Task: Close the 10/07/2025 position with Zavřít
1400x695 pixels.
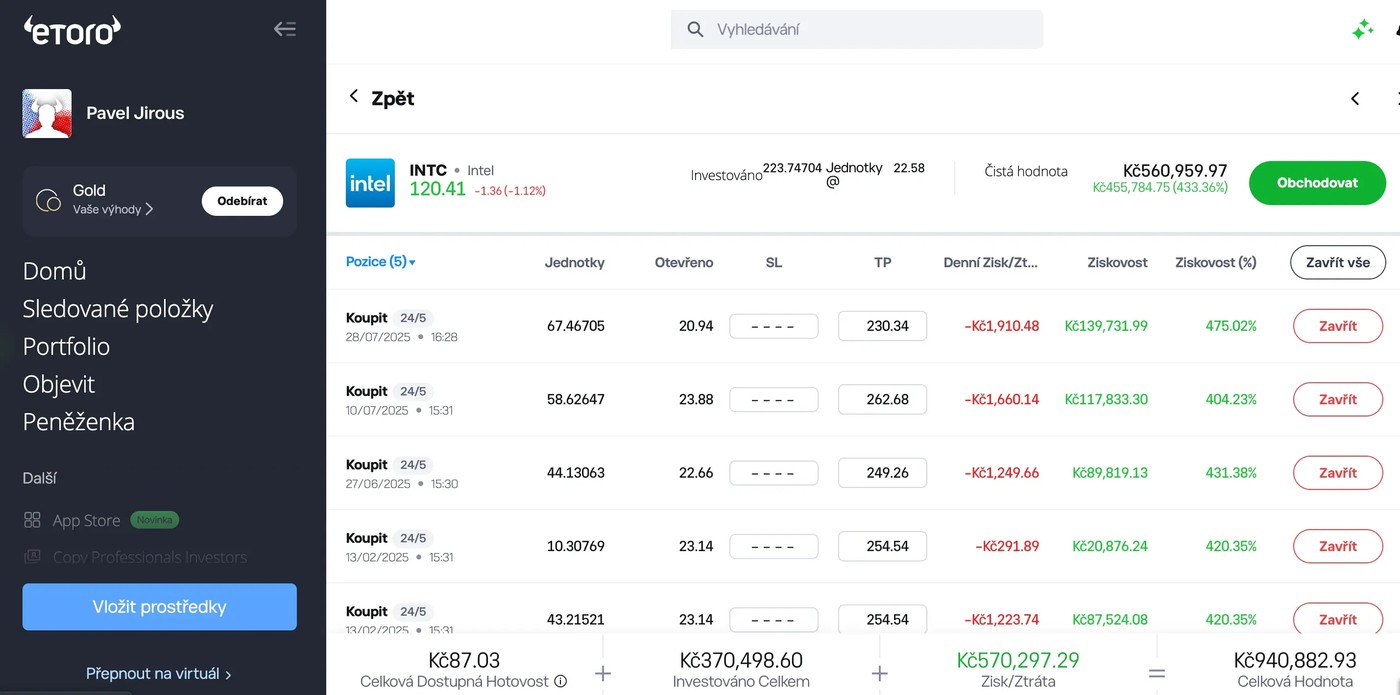Action: pos(1338,399)
